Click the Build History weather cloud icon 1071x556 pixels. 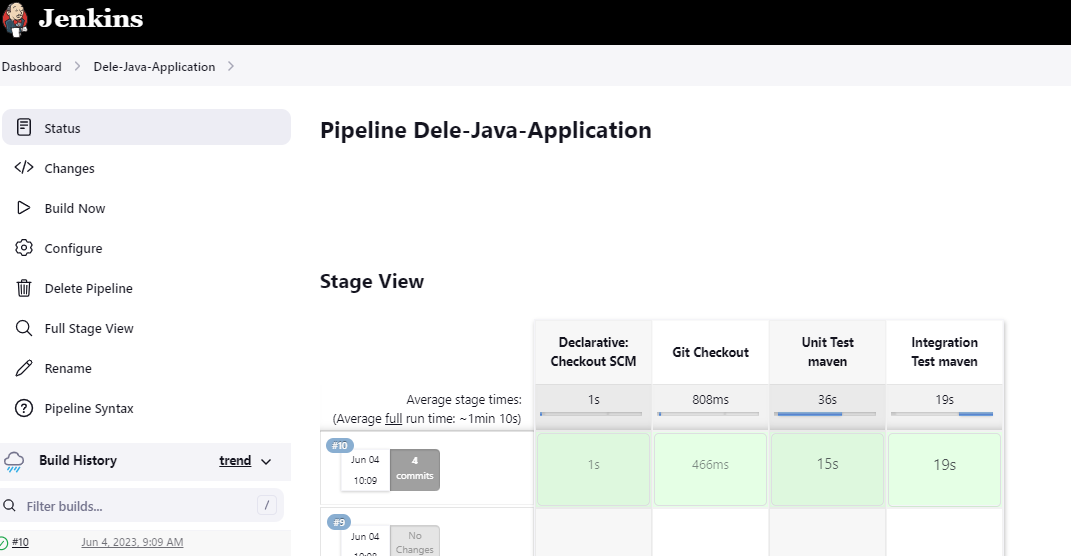click(14, 461)
